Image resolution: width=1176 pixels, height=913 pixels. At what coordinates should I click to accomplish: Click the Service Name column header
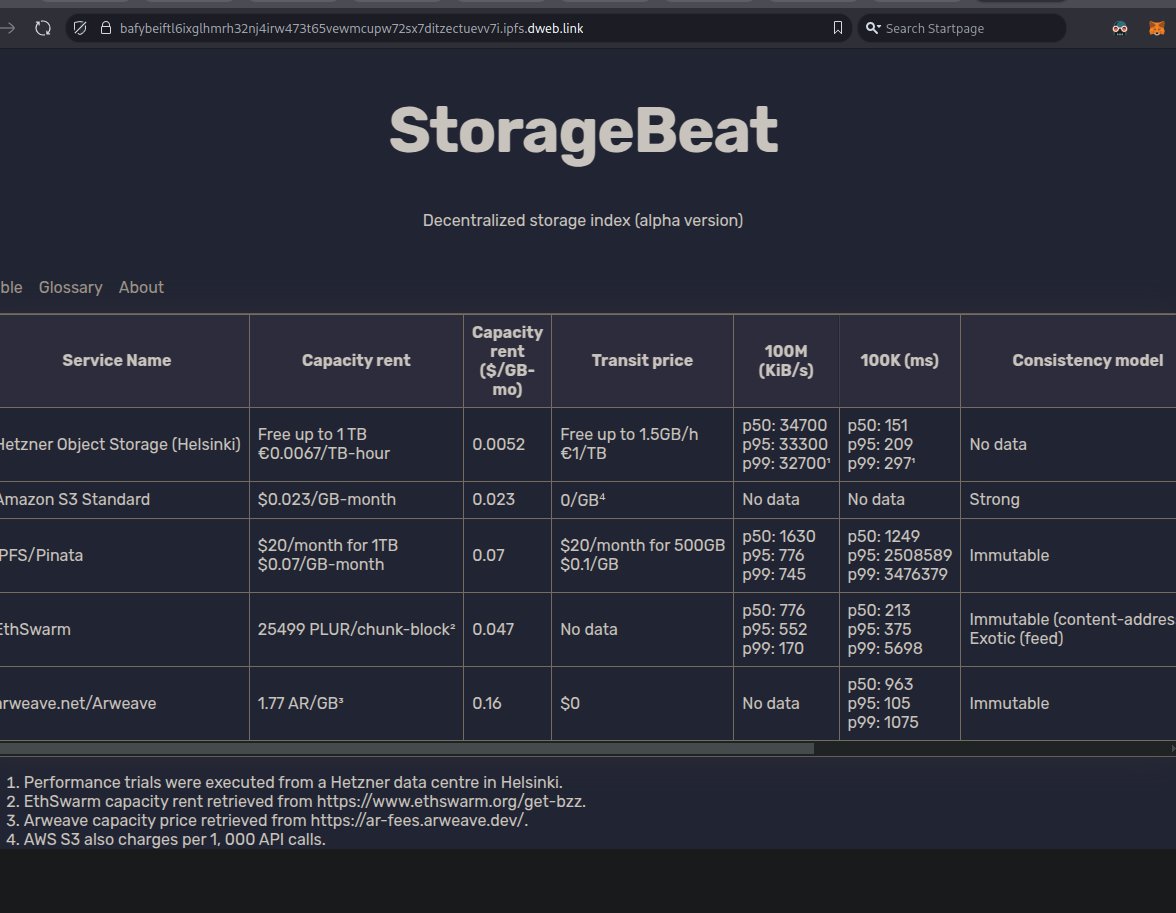(116, 361)
